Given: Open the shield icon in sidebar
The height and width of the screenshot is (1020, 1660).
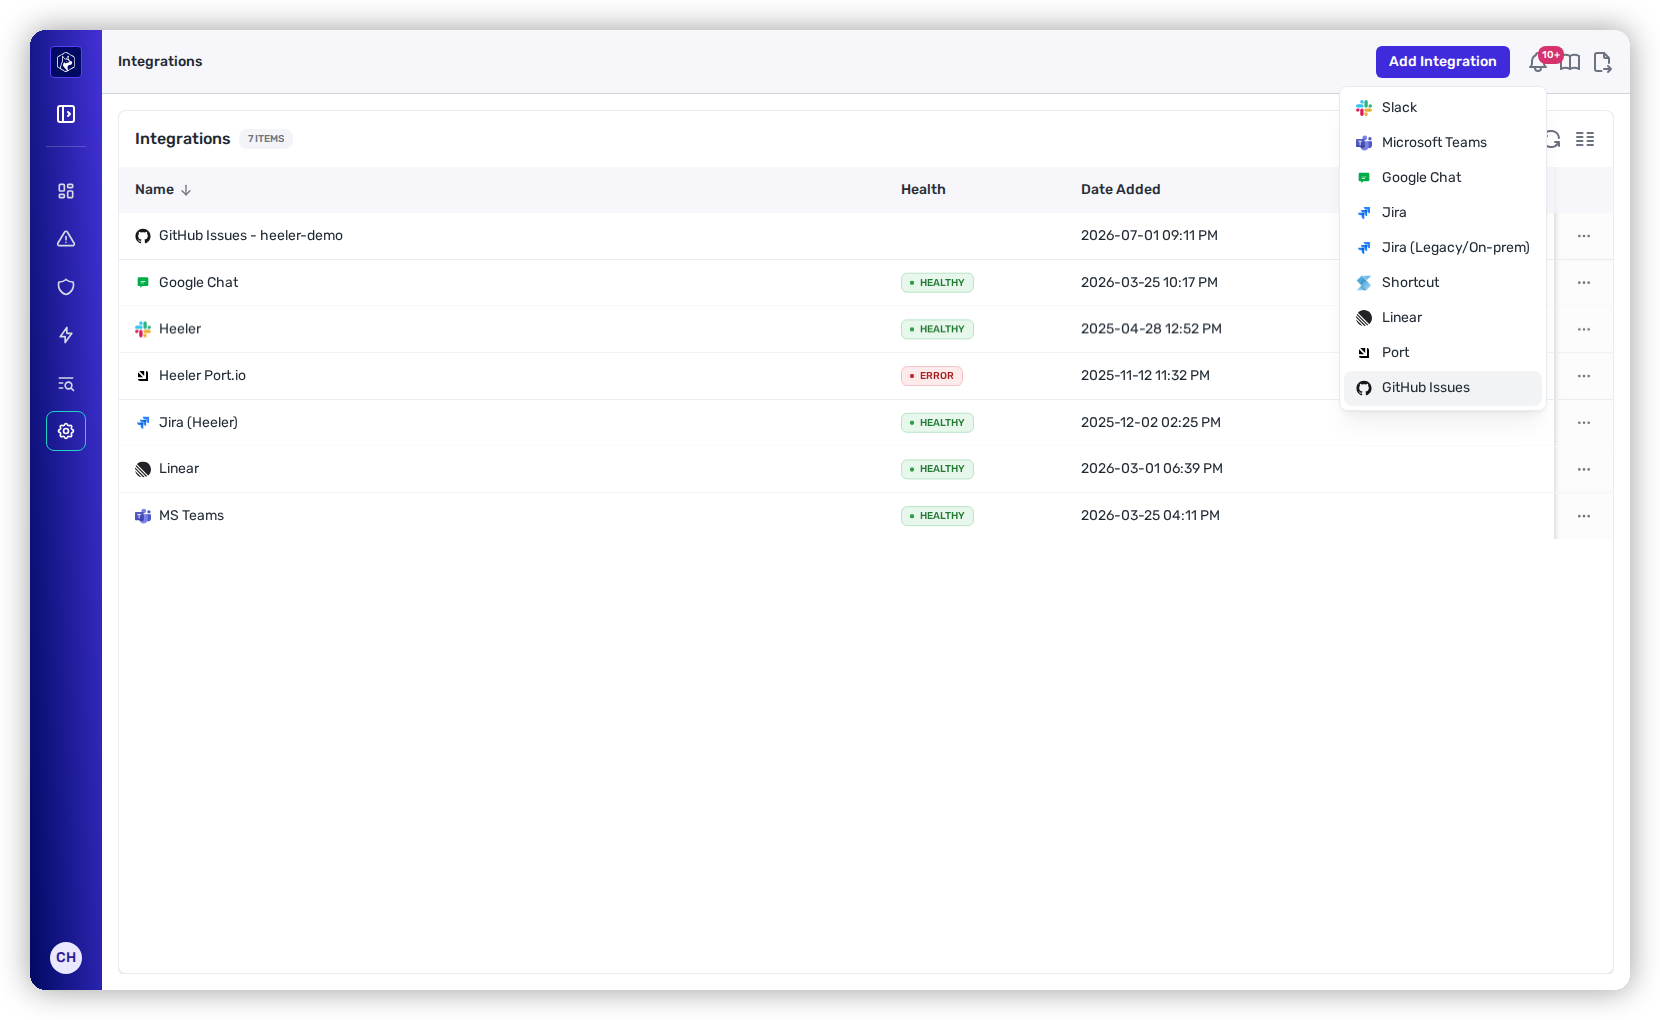Looking at the screenshot, I should click(x=66, y=287).
